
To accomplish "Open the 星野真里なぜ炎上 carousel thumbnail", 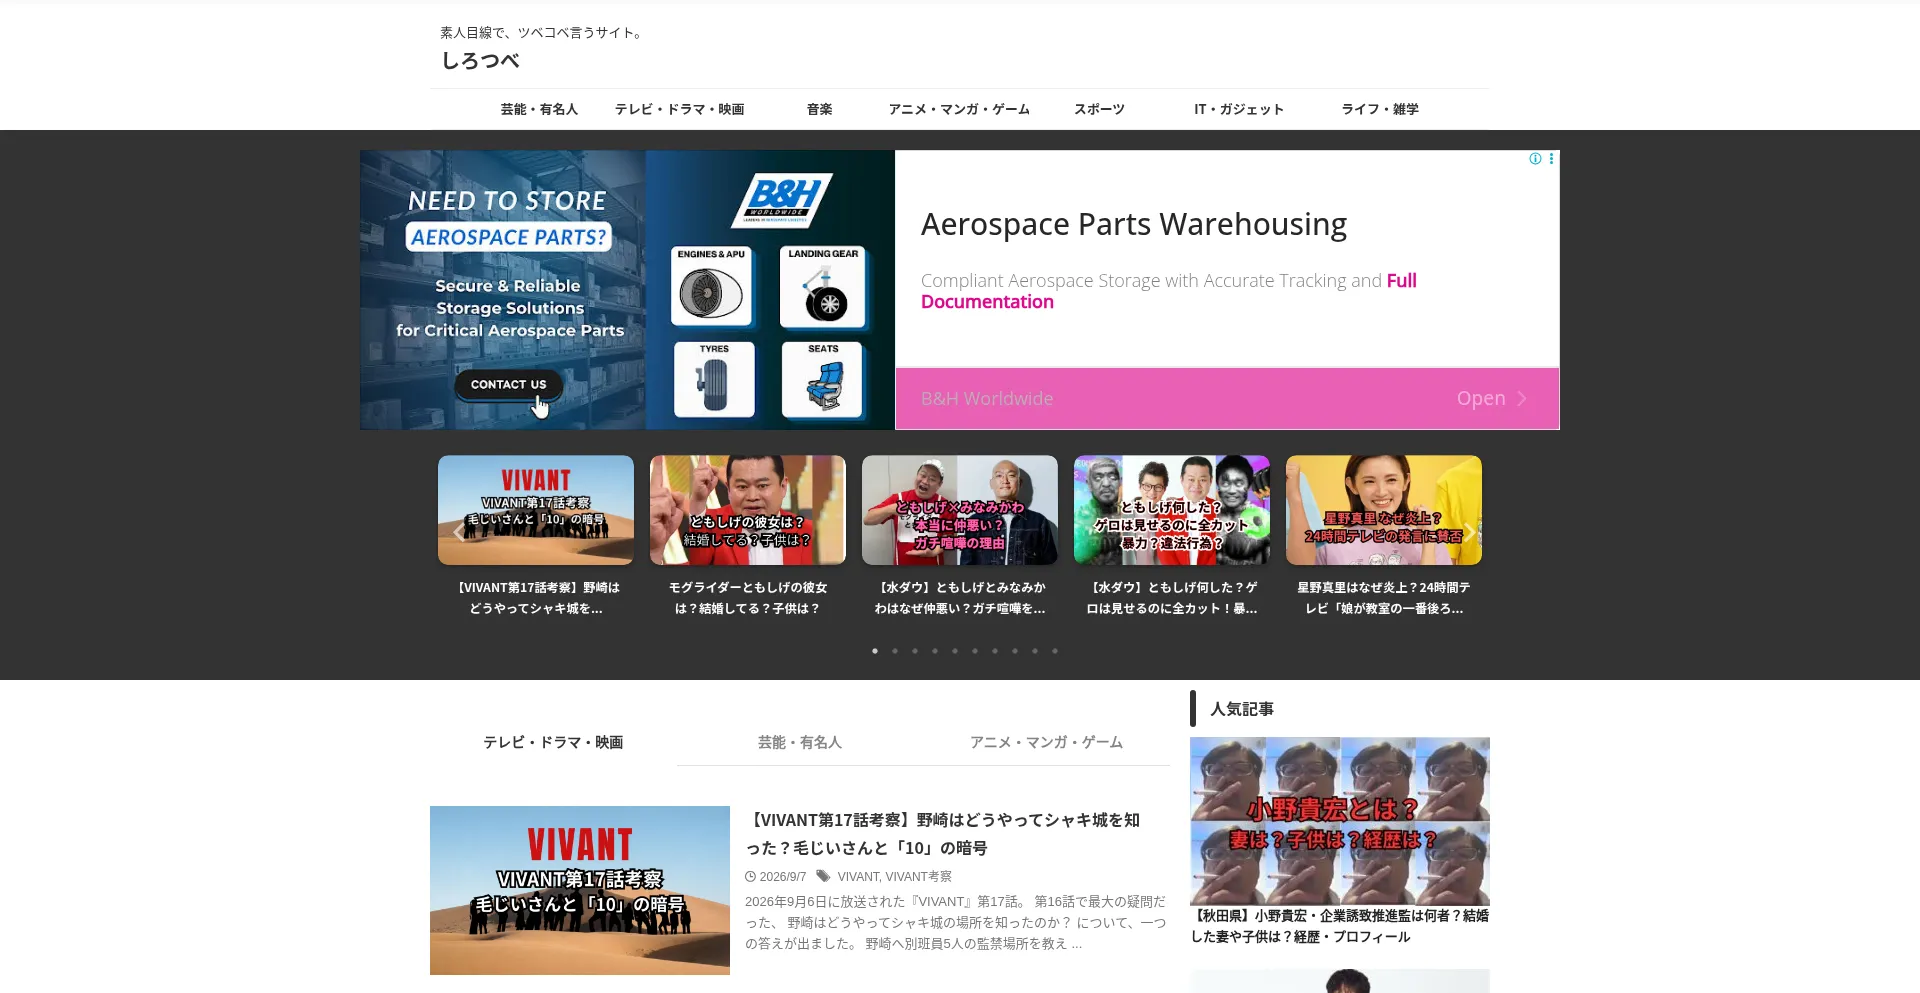I will [1384, 510].
